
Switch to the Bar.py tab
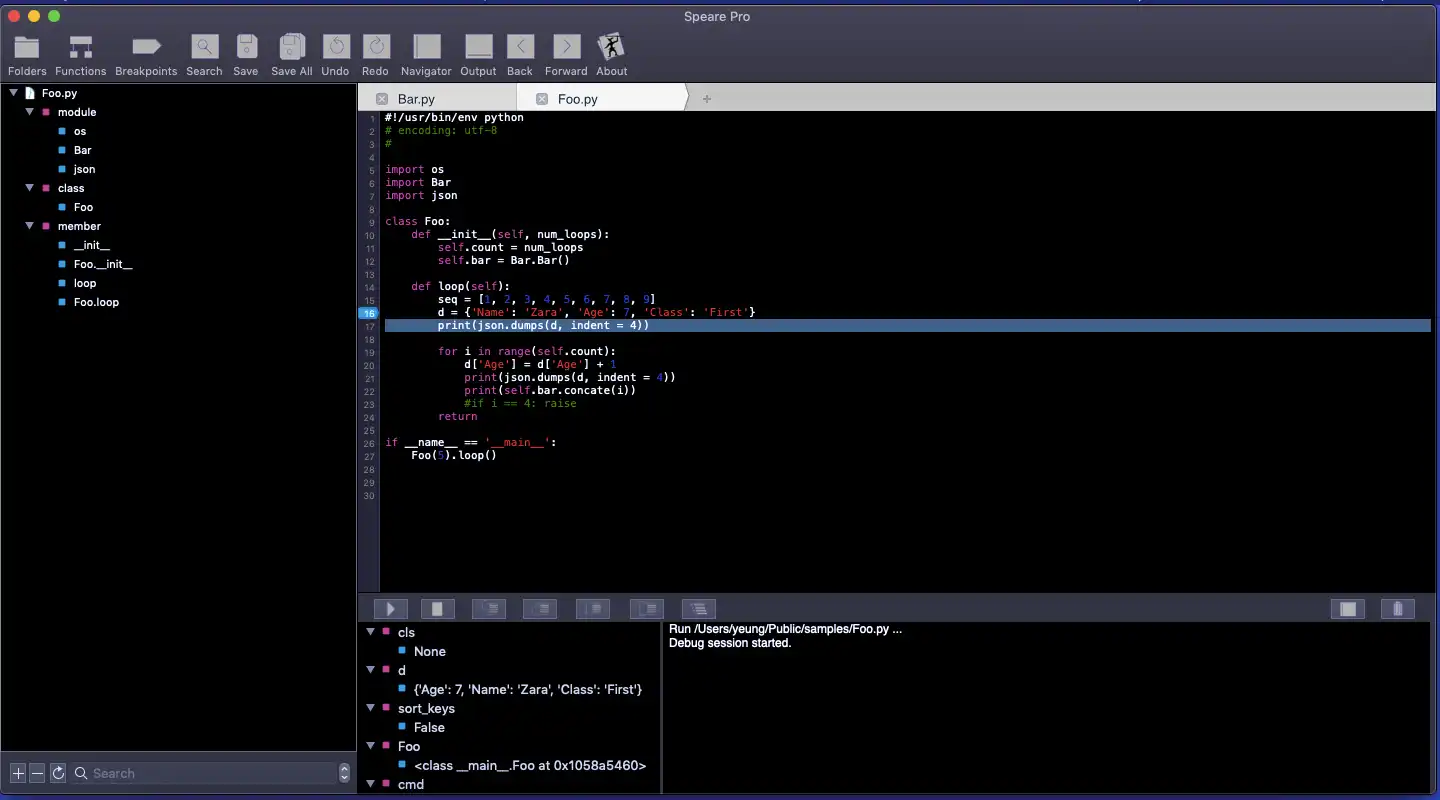click(x=416, y=99)
